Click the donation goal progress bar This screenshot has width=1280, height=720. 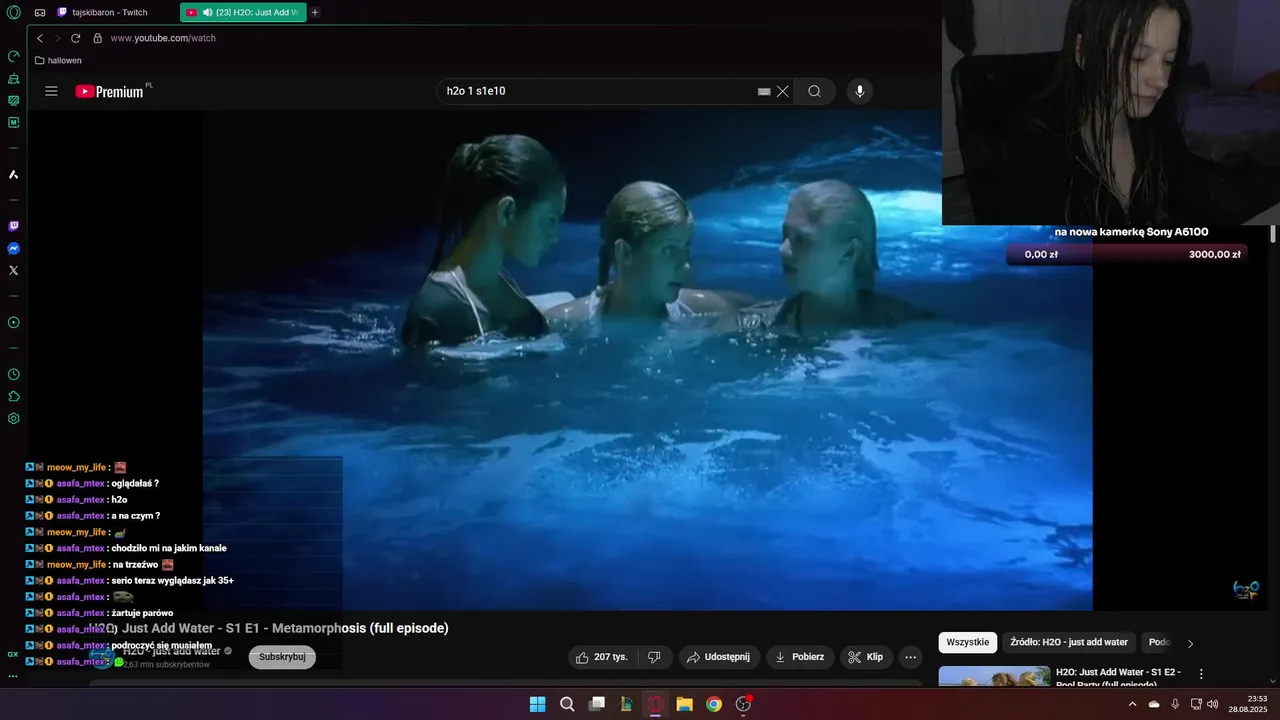click(1127, 254)
